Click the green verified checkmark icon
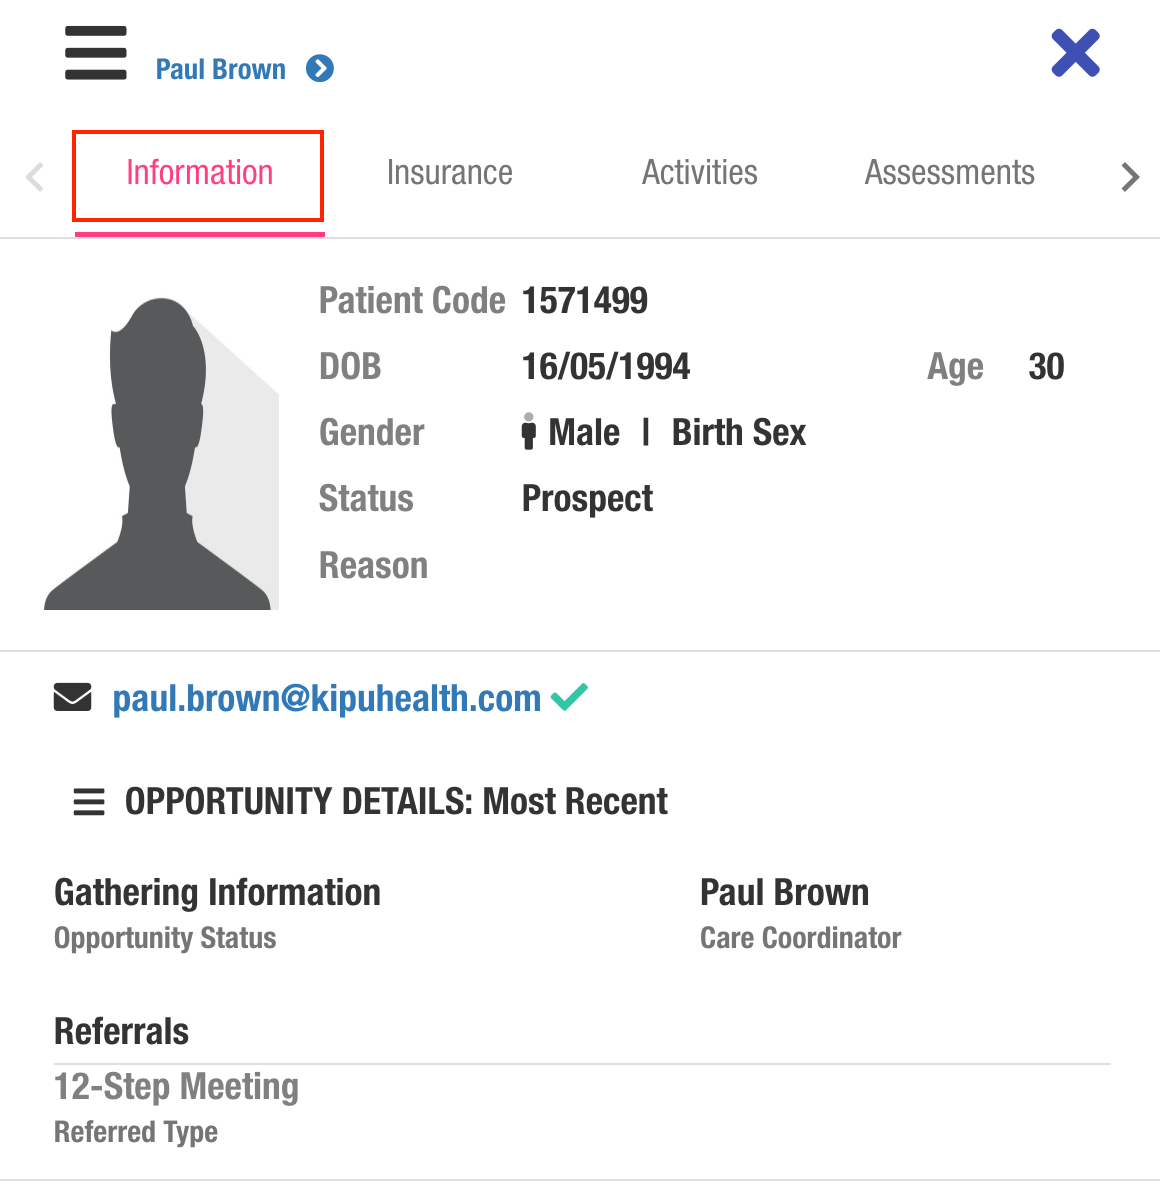The width and height of the screenshot is (1160, 1184). pos(570,696)
